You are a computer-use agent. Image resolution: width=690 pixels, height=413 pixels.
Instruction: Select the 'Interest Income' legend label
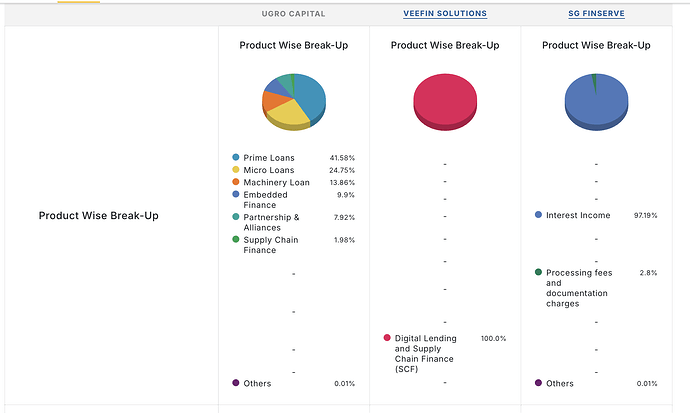578,215
